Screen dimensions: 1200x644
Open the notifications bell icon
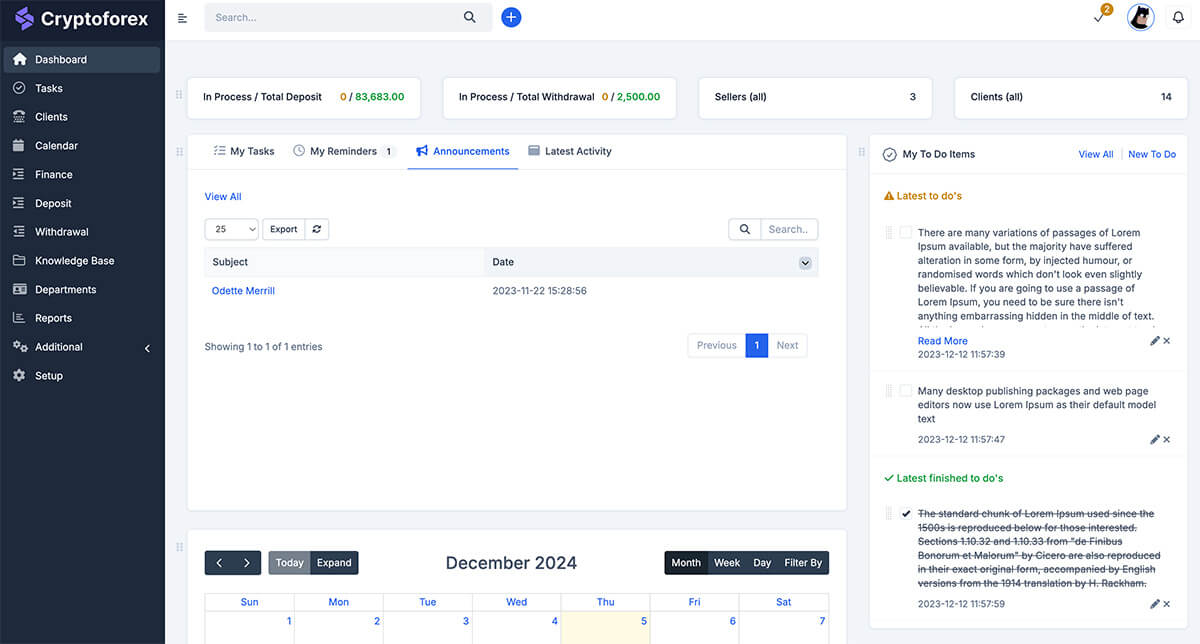[1178, 17]
